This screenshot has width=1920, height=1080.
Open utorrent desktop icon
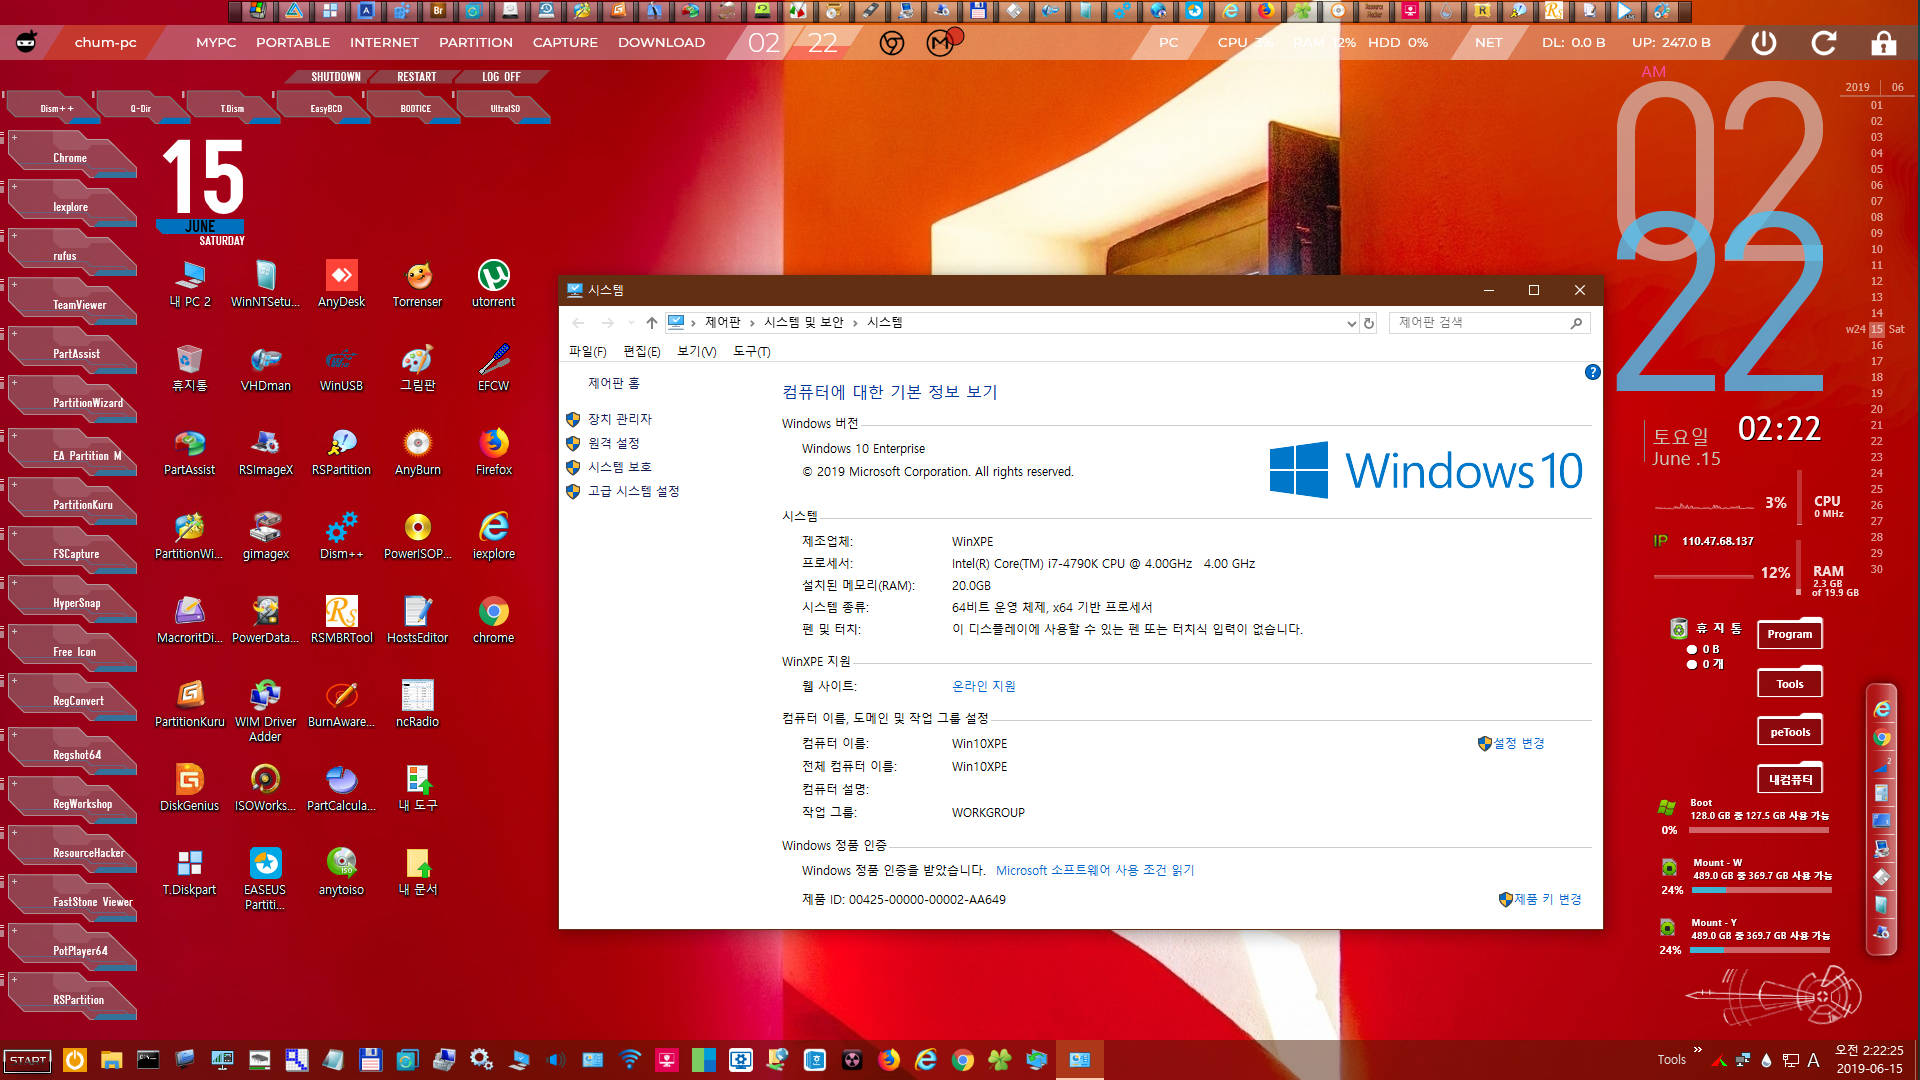pos(493,284)
